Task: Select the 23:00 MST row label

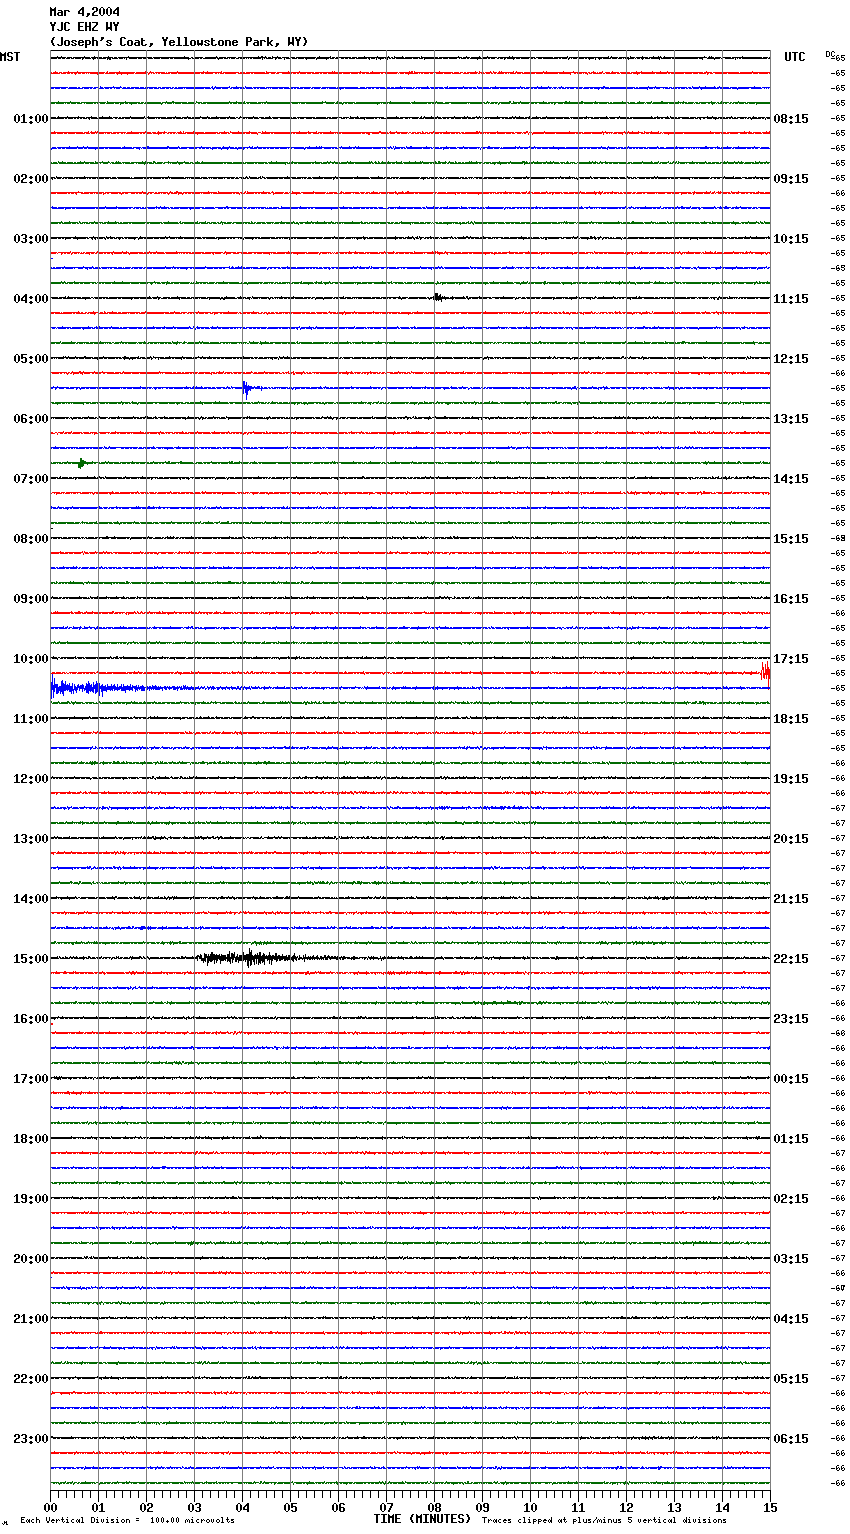Action: pos(31,1439)
